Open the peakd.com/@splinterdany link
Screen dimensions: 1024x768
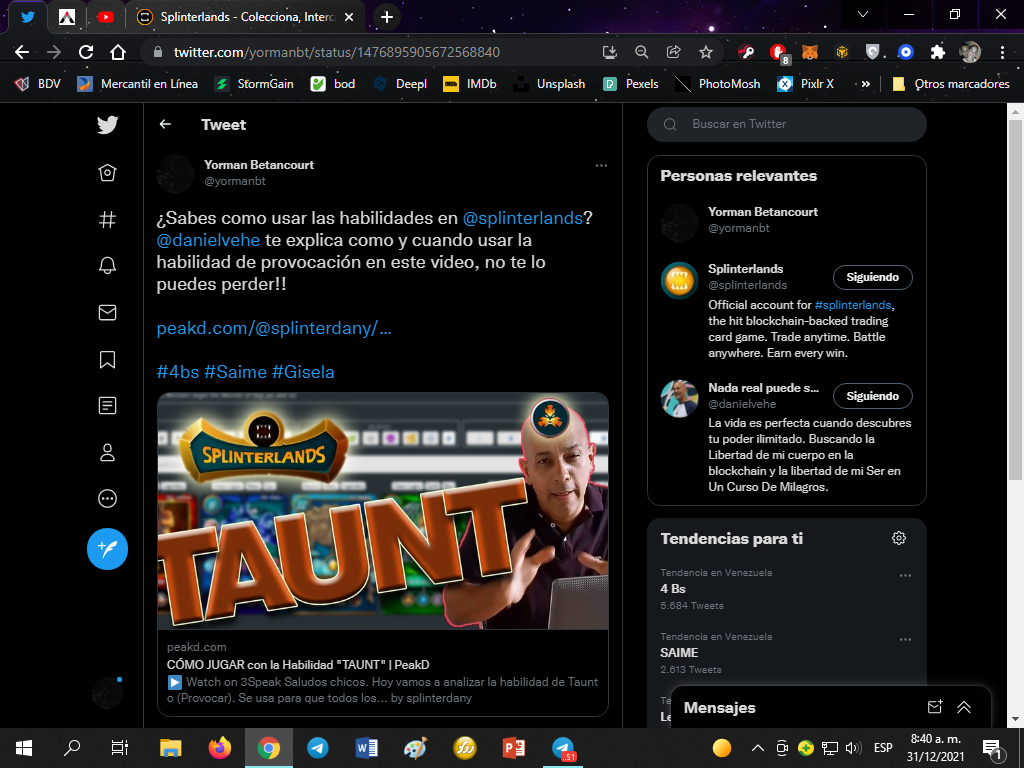coord(274,328)
